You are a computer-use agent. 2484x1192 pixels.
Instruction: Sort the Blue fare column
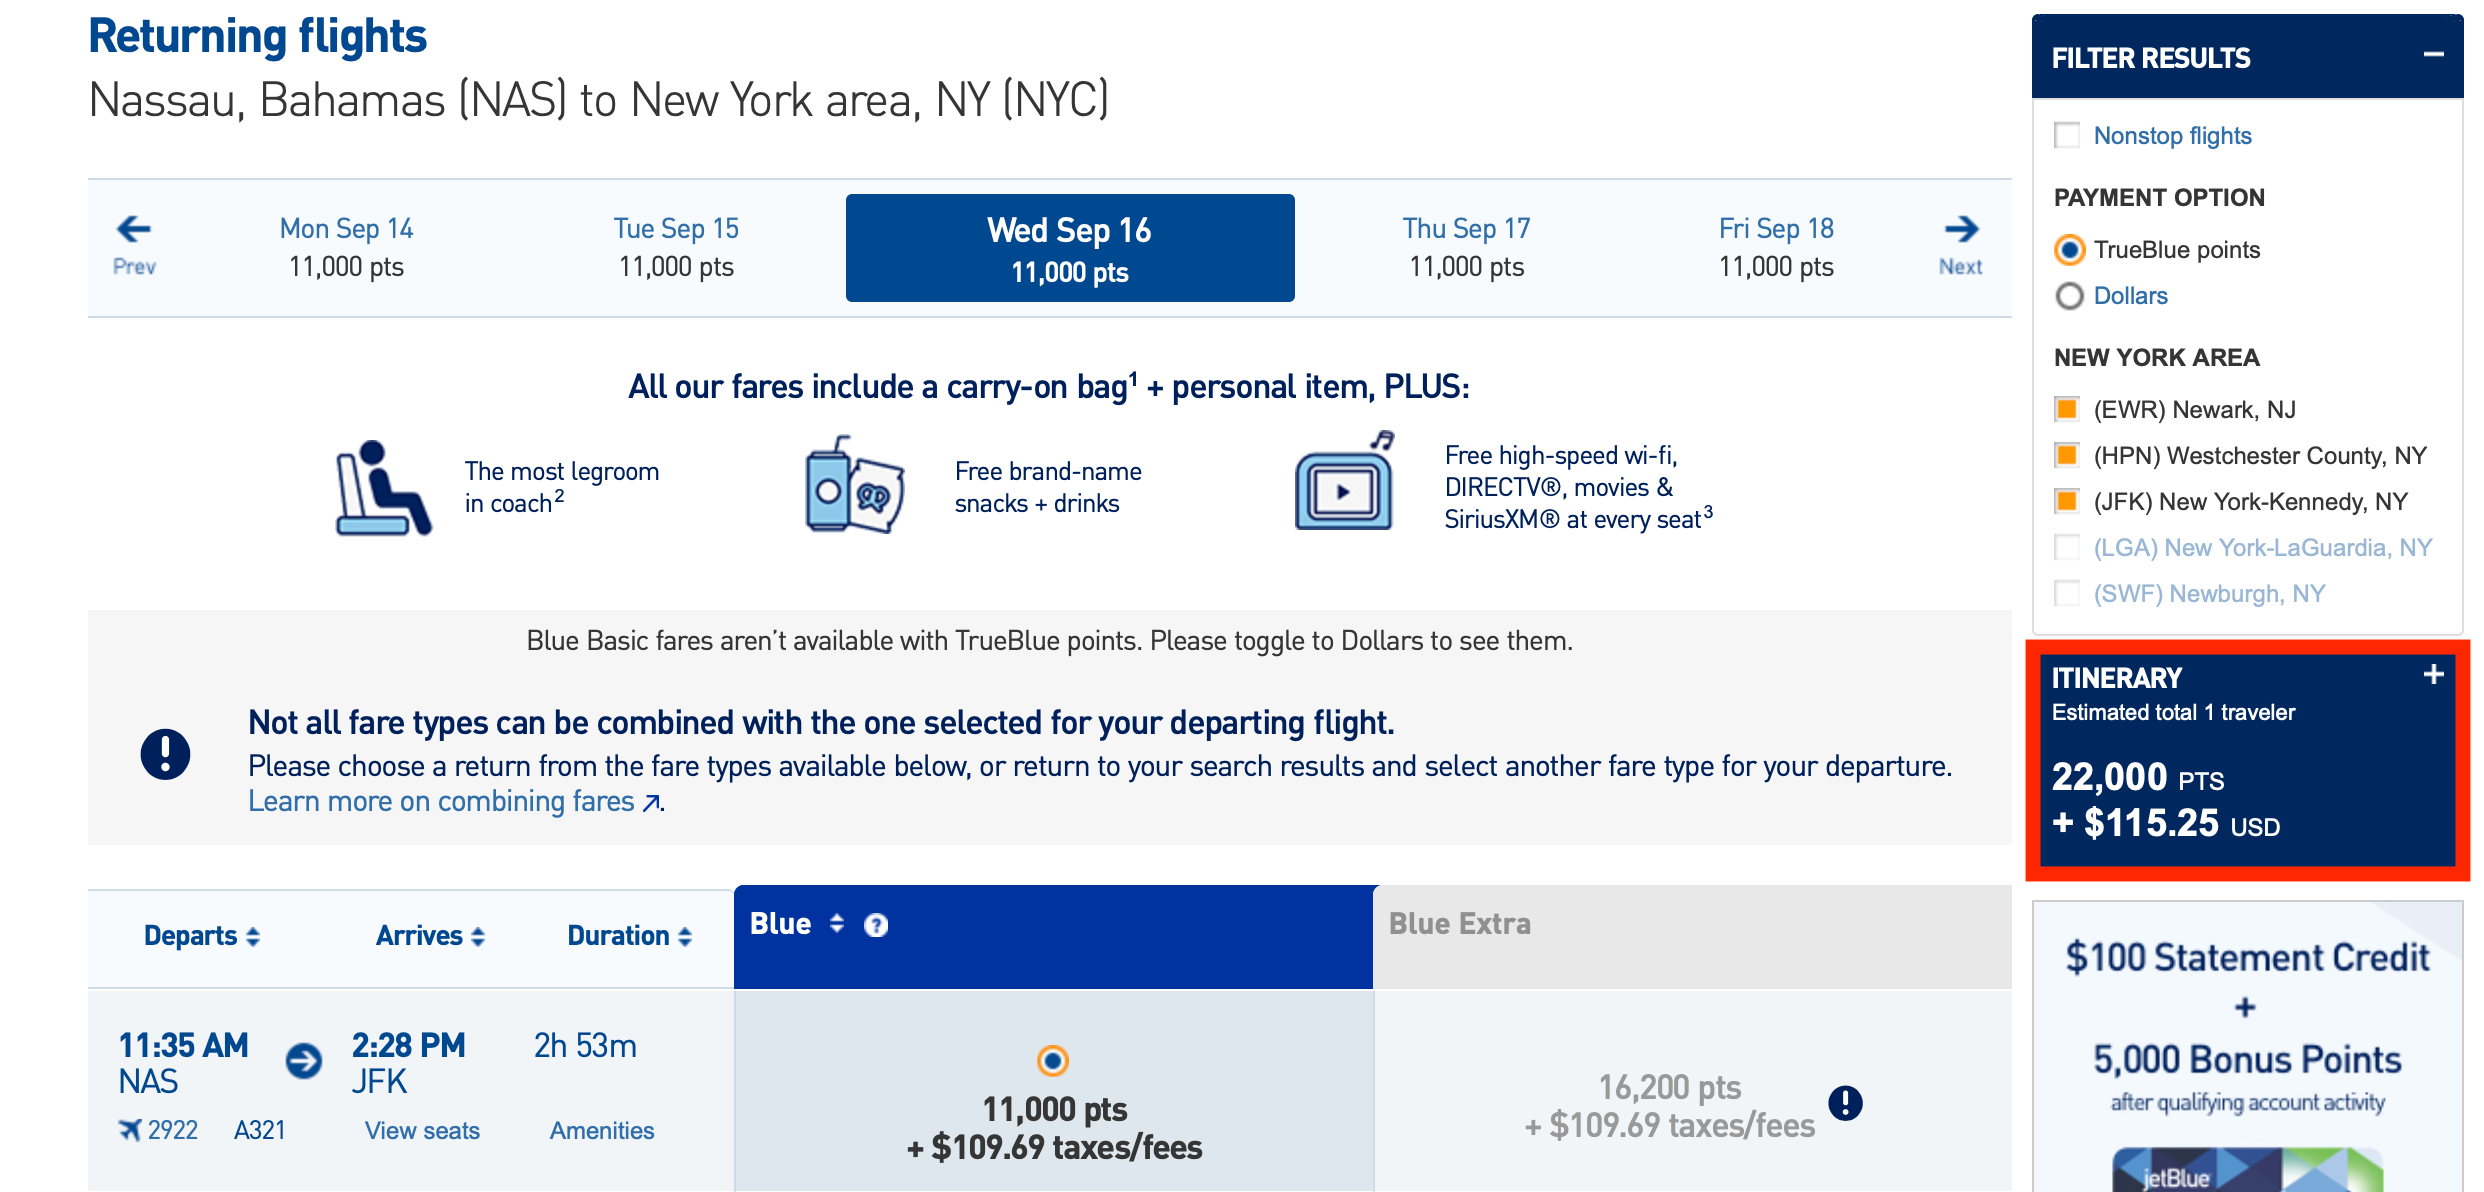(x=836, y=924)
